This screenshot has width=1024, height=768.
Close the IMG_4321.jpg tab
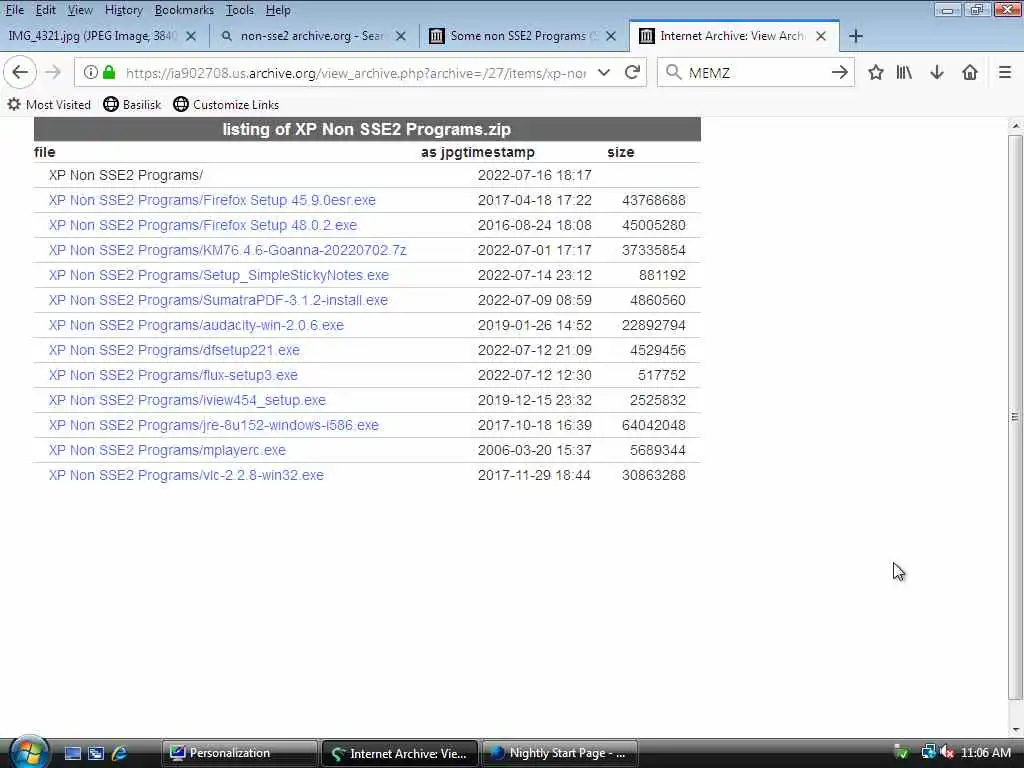click(x=191, y=37)
